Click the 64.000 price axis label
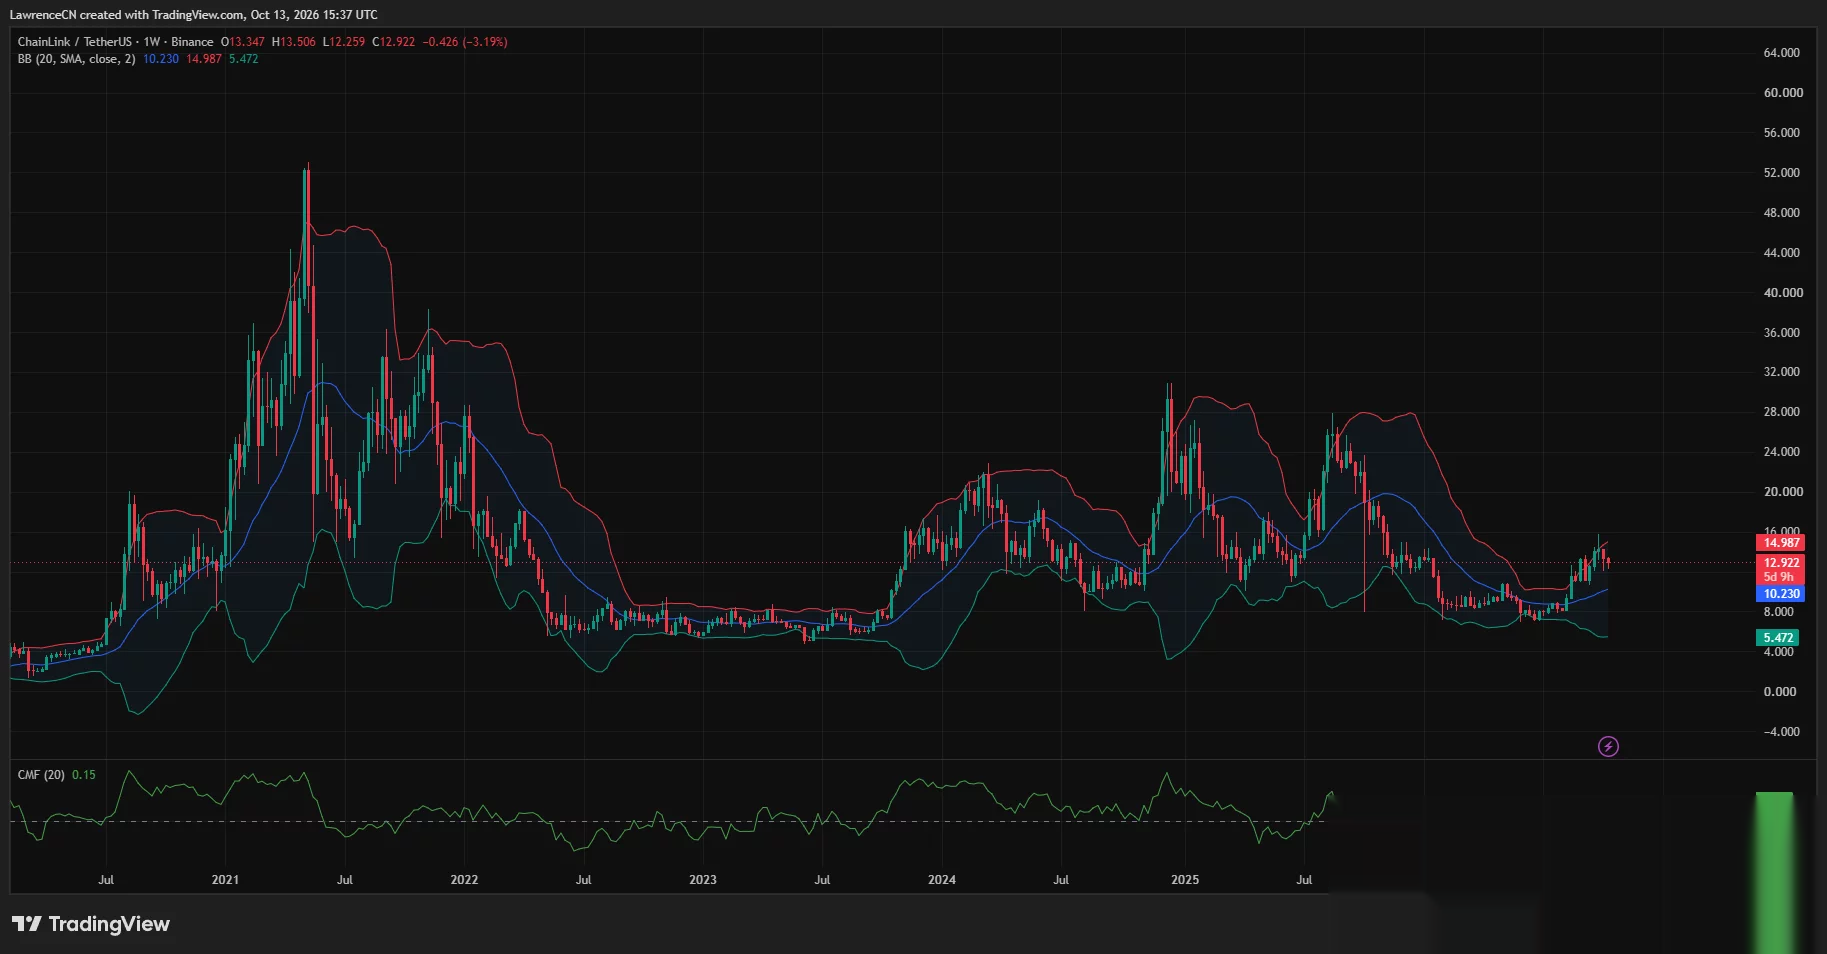The width and height of the screenshot is (1827, 954). (1782, 53)
